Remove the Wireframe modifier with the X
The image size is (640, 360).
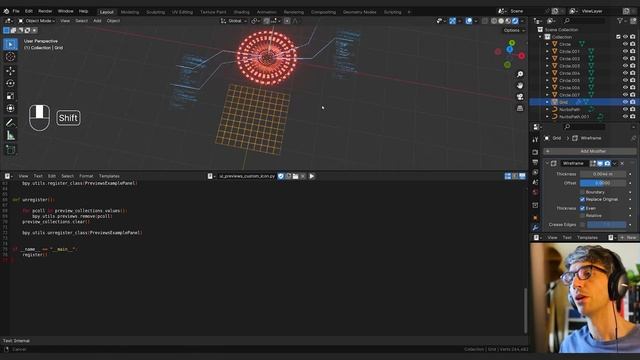[622, 163]
